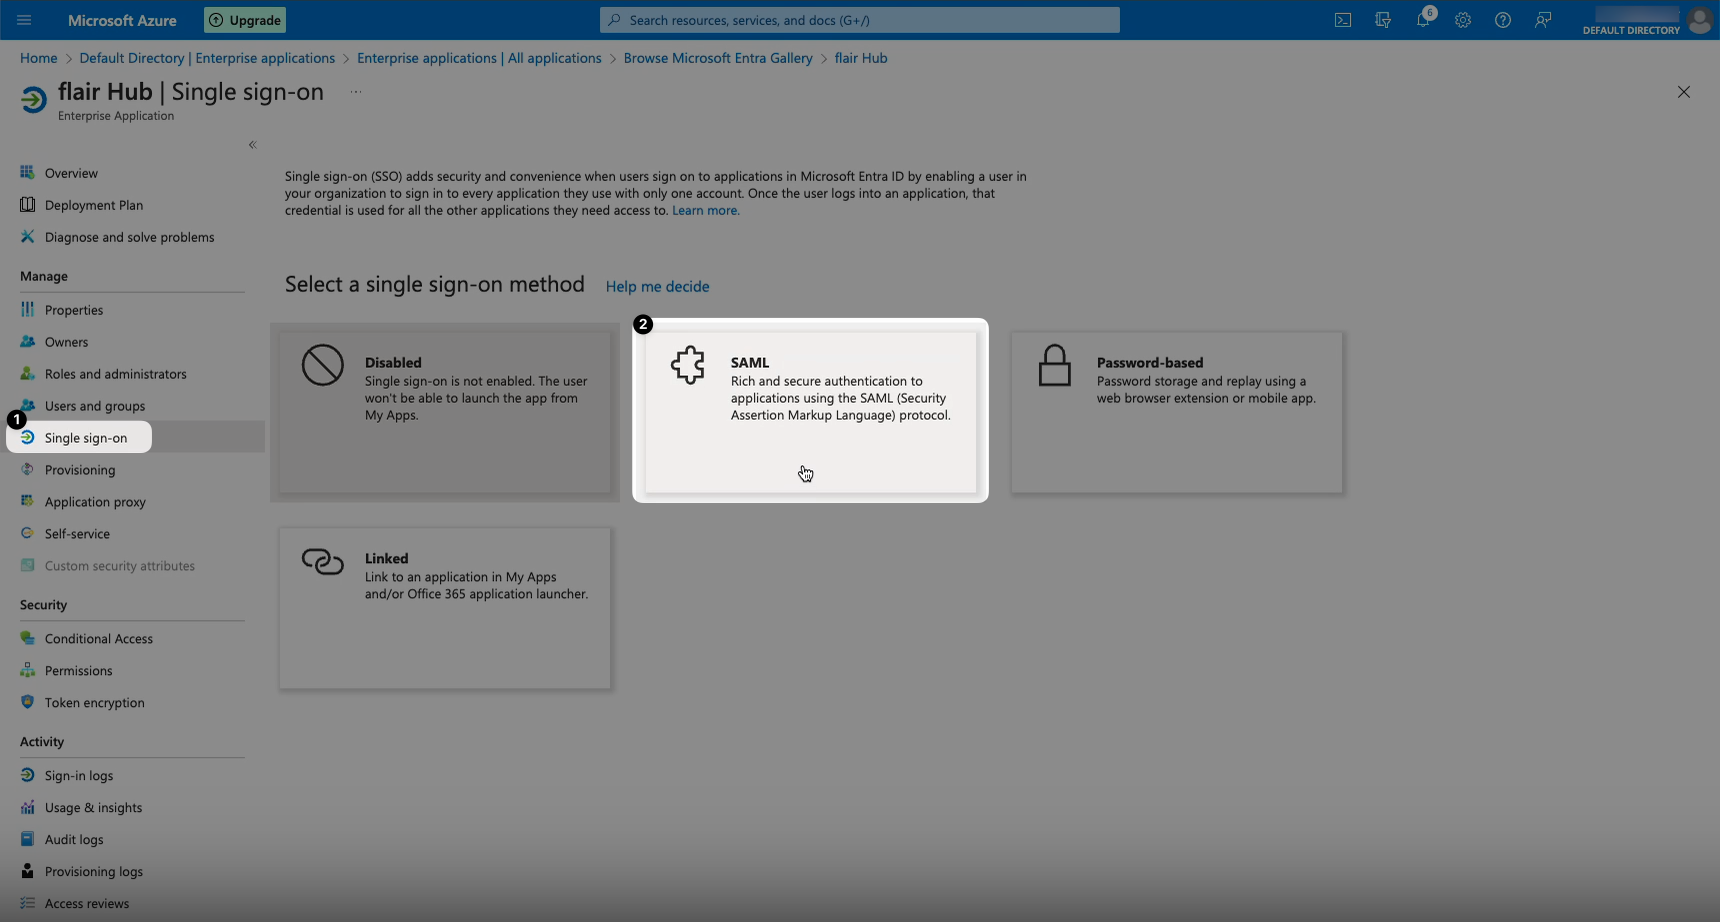Open Provisioning in the Manage menu
1720x922 pixels.
80,470
